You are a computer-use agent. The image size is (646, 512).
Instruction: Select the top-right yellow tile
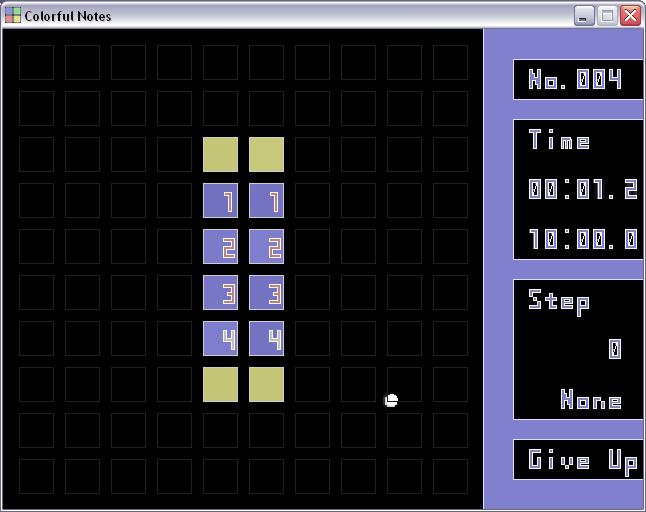tap(267, 154)
